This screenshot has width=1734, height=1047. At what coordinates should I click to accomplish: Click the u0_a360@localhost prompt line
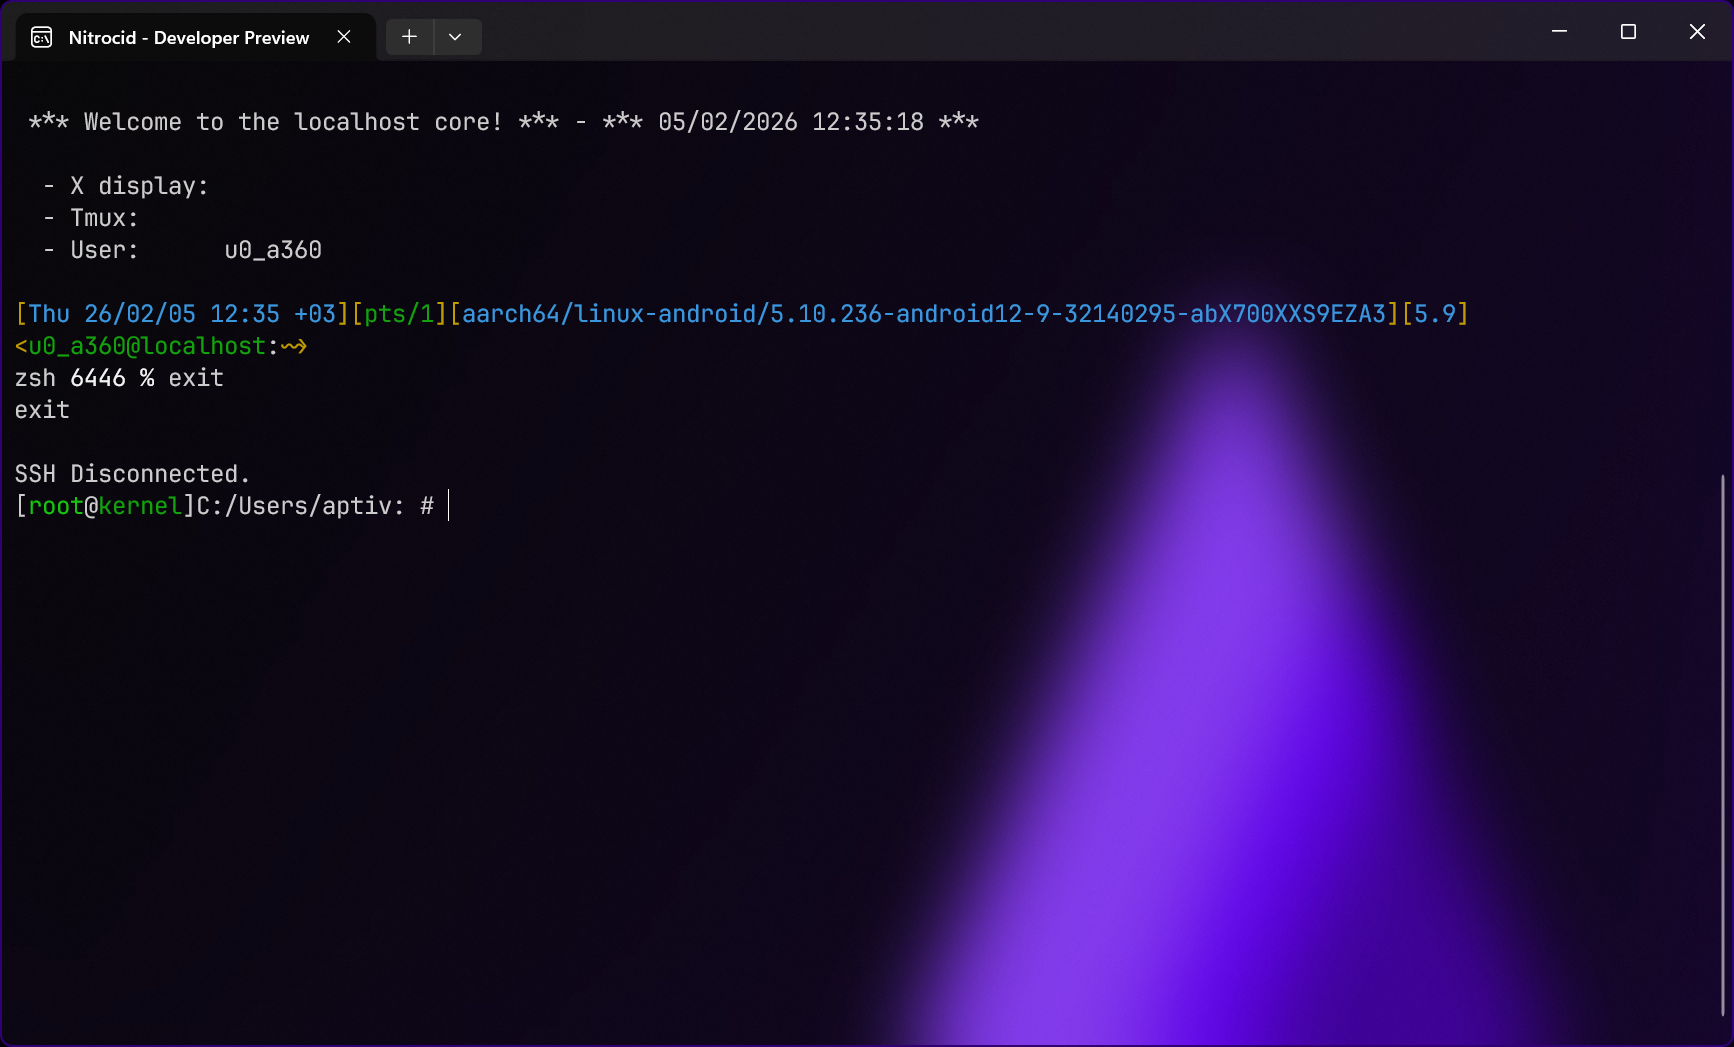147,346
